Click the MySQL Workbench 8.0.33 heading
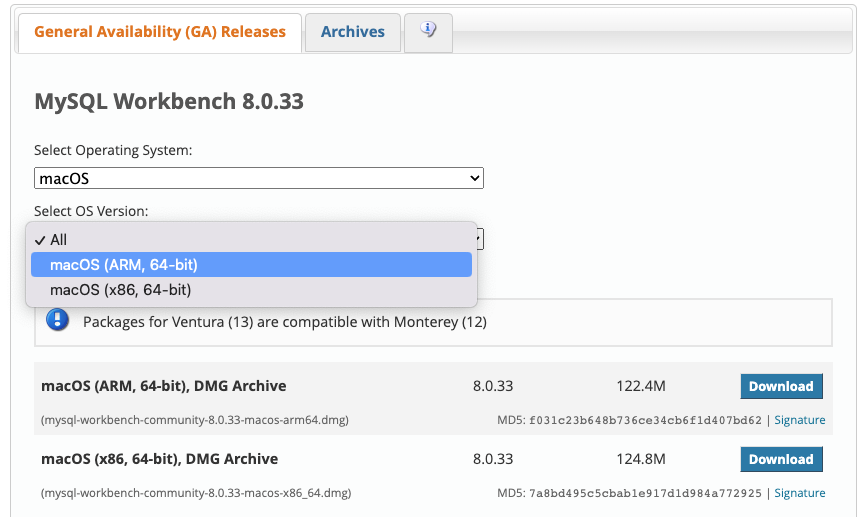The width and height of the screenshot is (860, 517). pos(169,101)
